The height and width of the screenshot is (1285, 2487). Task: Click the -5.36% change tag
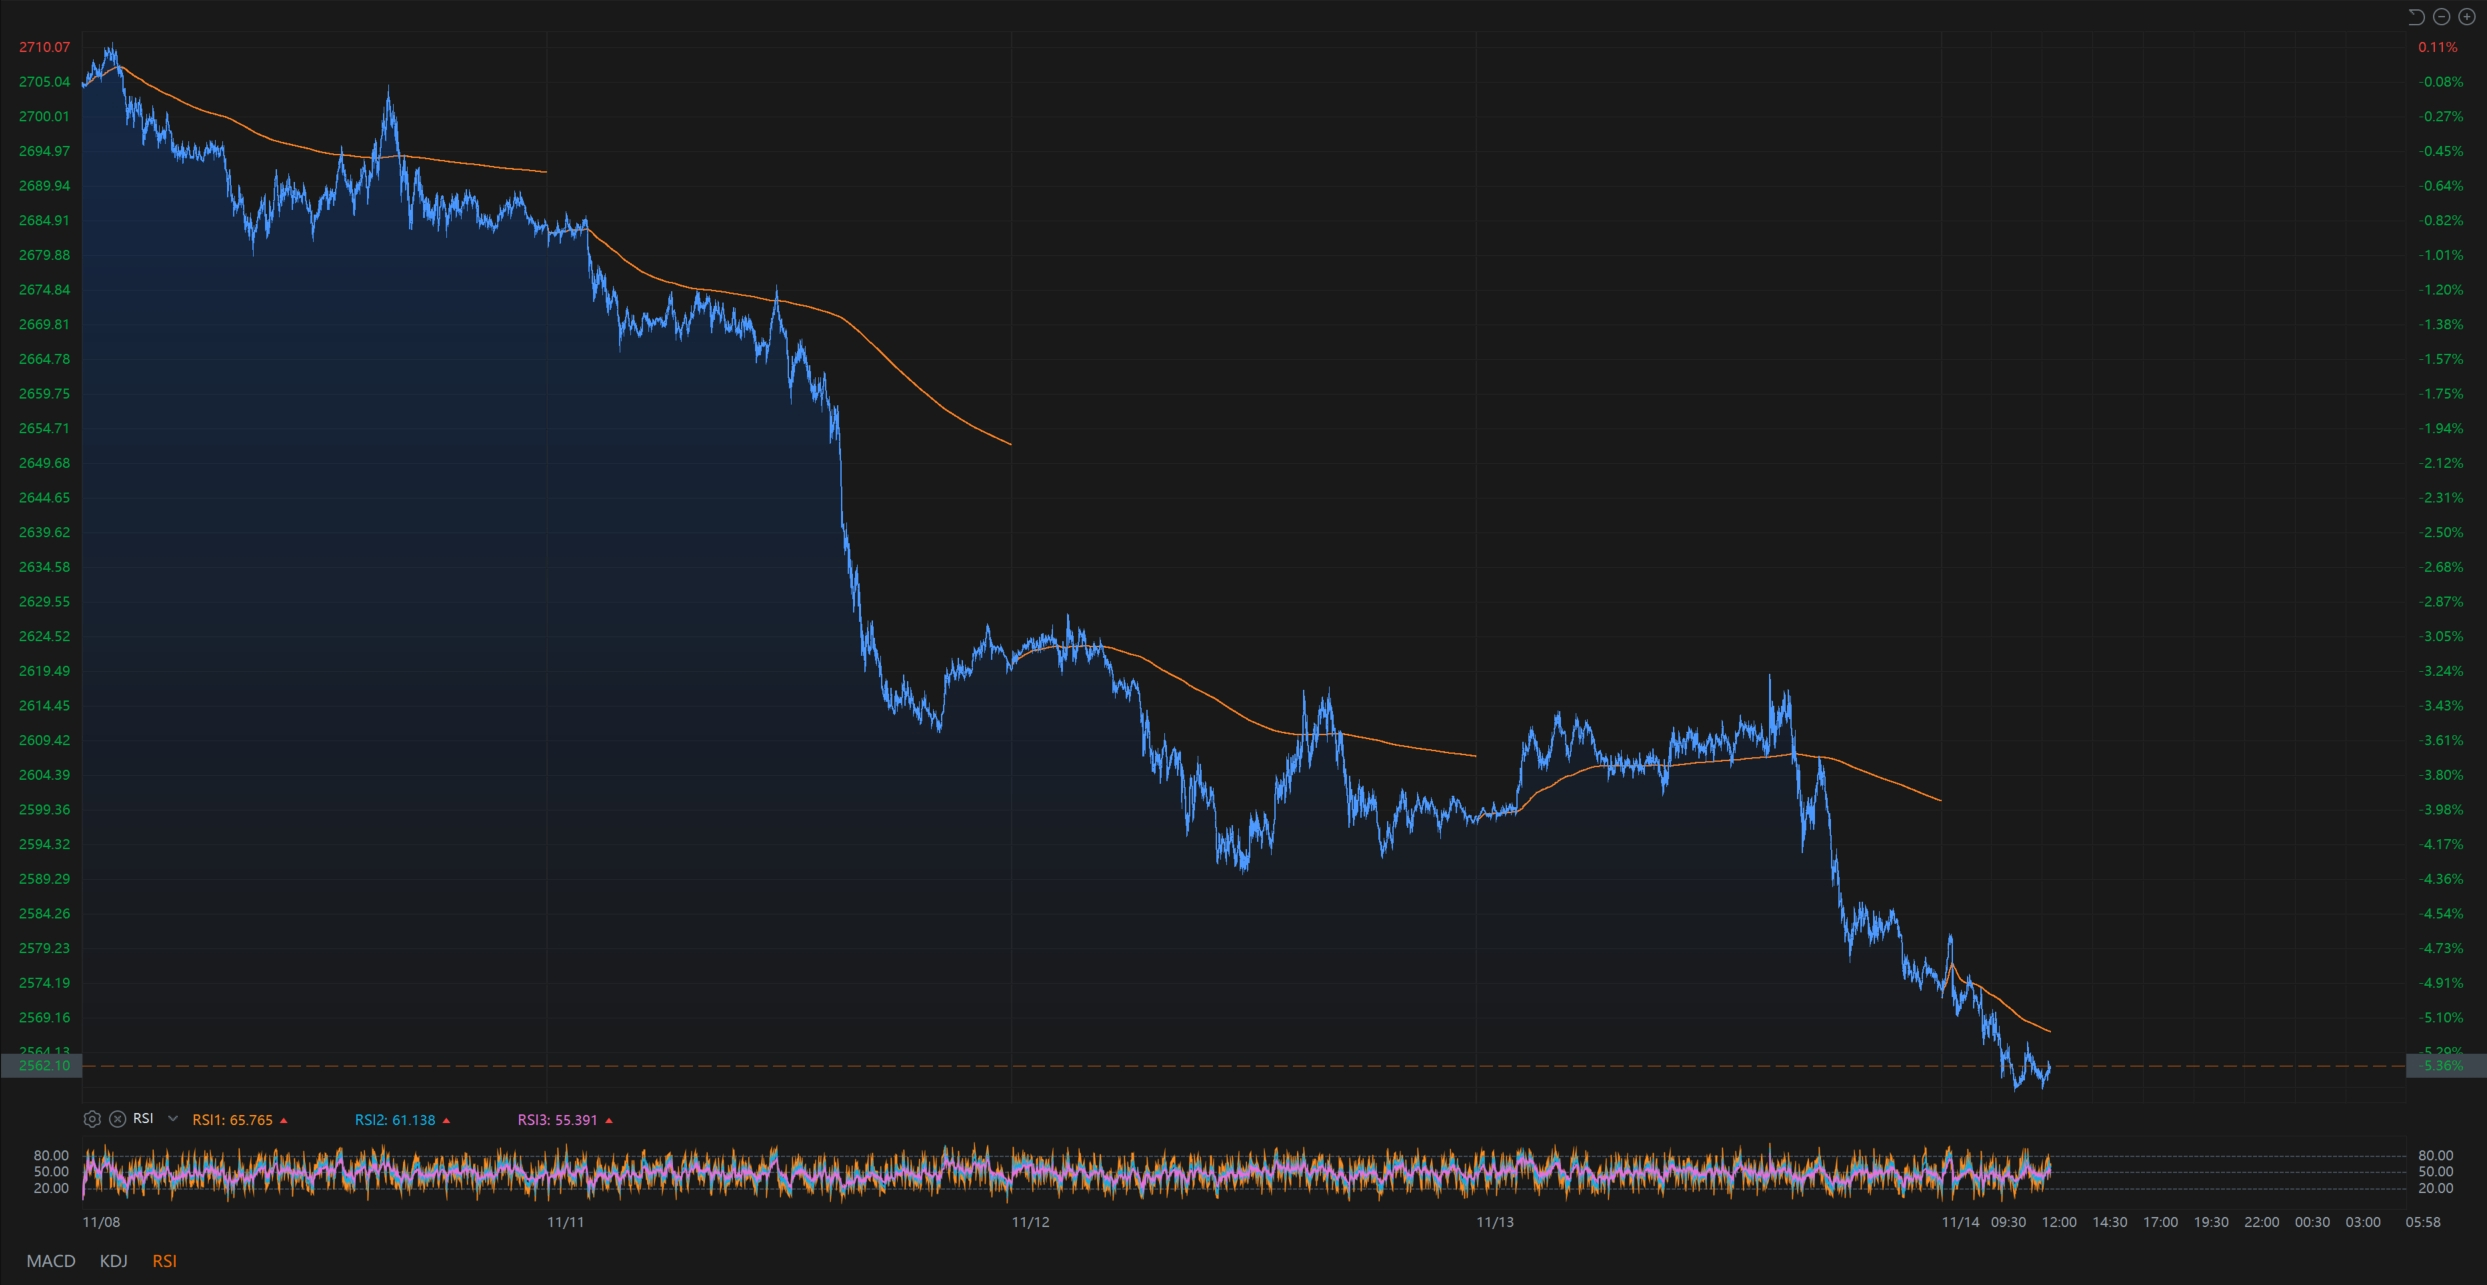point(2445,1066)
